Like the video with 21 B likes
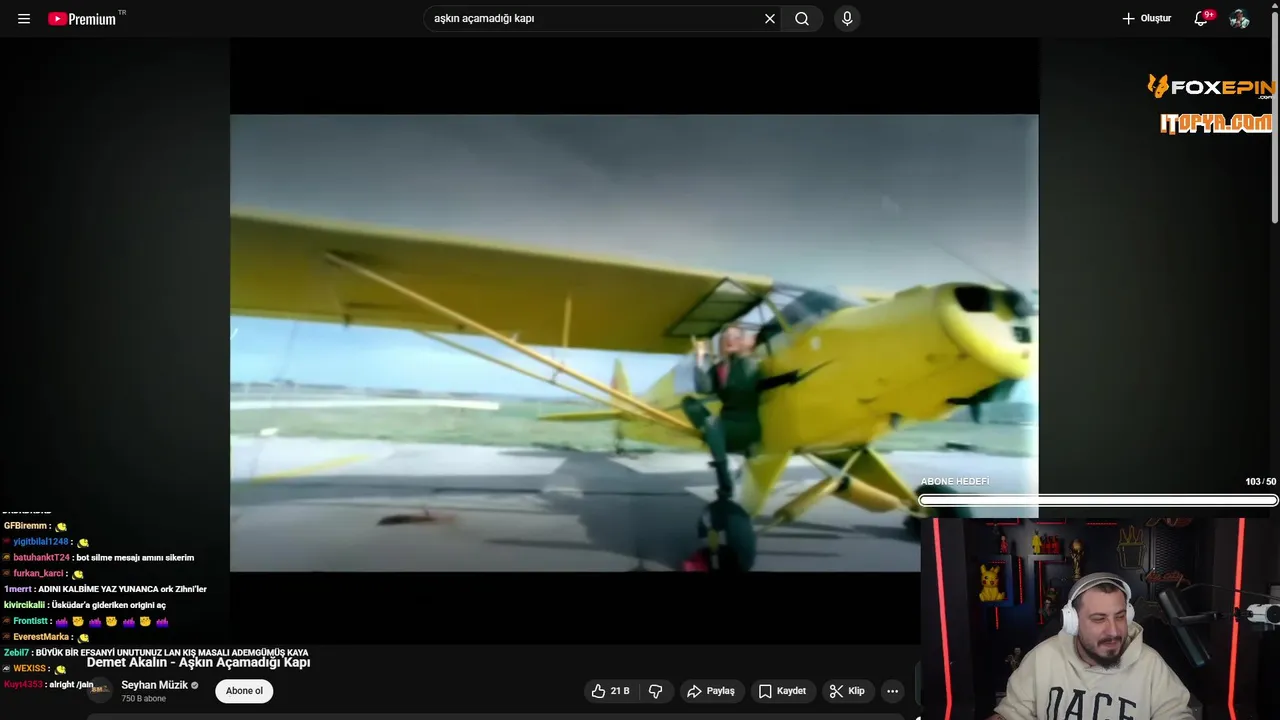1280x720 pixels. point(610,691)
